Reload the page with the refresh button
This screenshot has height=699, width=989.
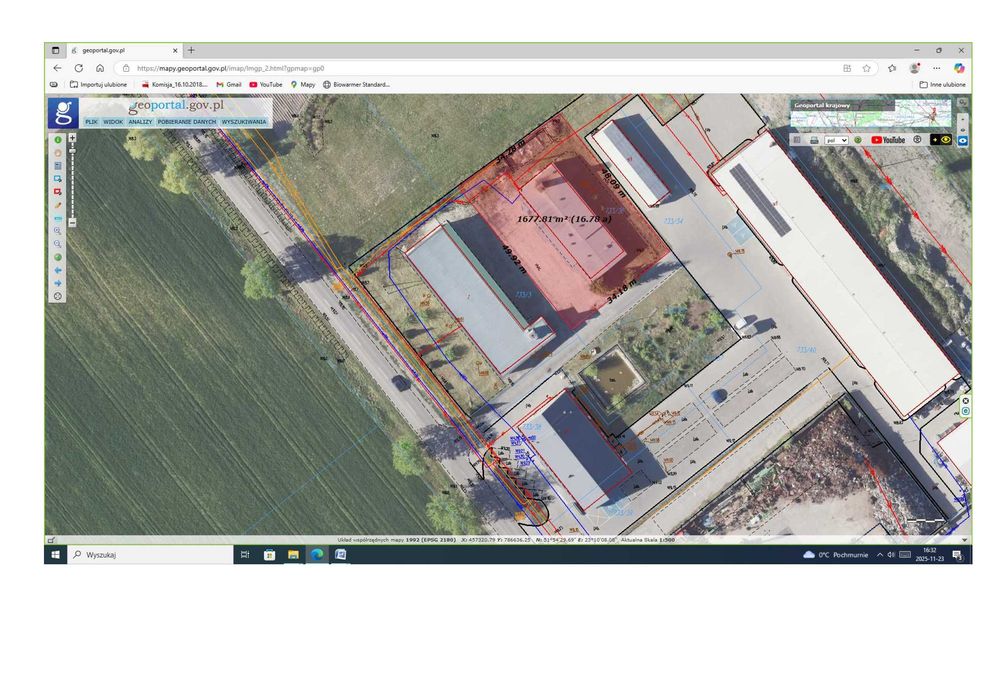pyautogui.click(x=79, y=68)
